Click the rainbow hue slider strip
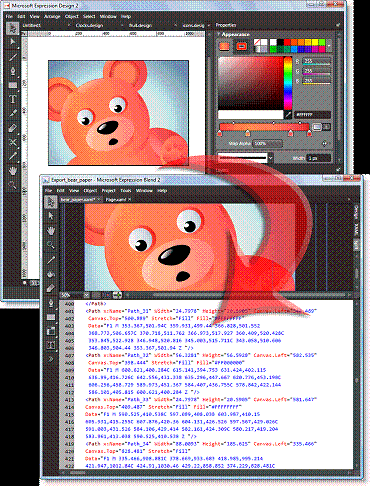This screenshot has width=370, height=486. point(288,83)
